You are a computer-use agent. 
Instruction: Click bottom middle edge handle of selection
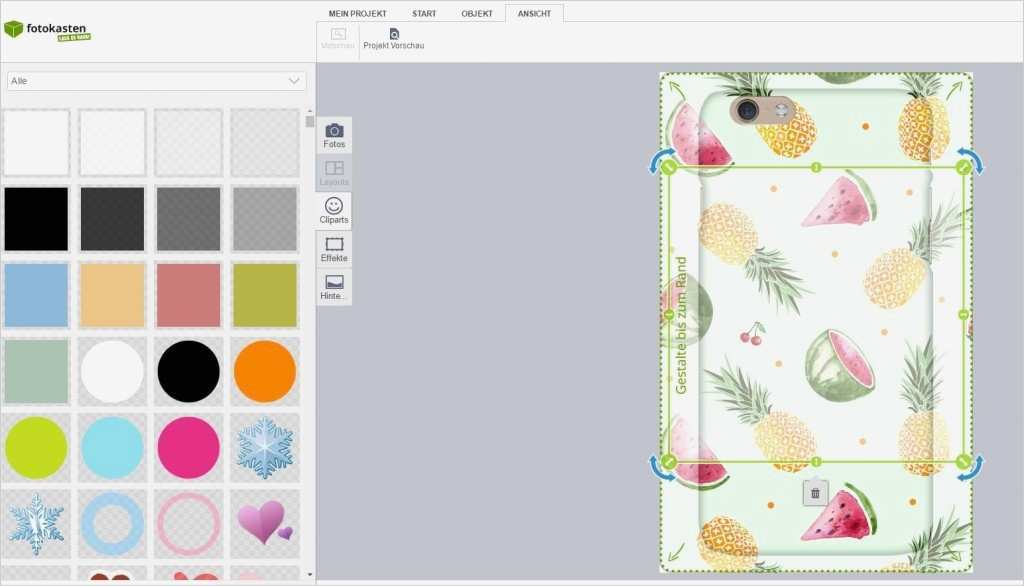click(x=816, y=461)
